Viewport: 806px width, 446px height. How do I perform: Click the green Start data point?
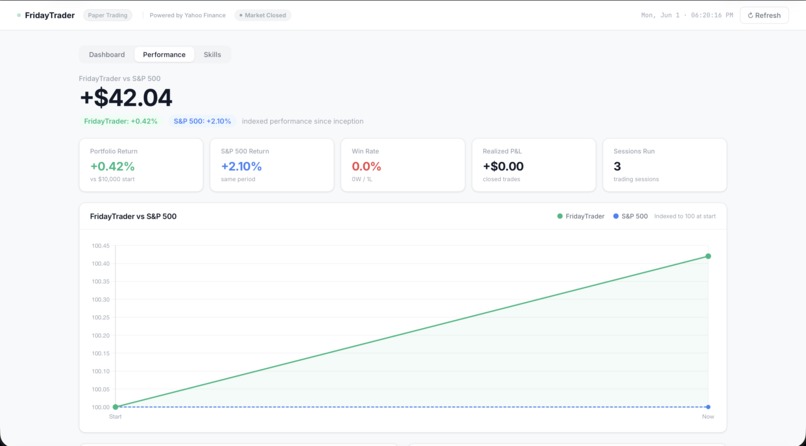(x=116, y=407)
